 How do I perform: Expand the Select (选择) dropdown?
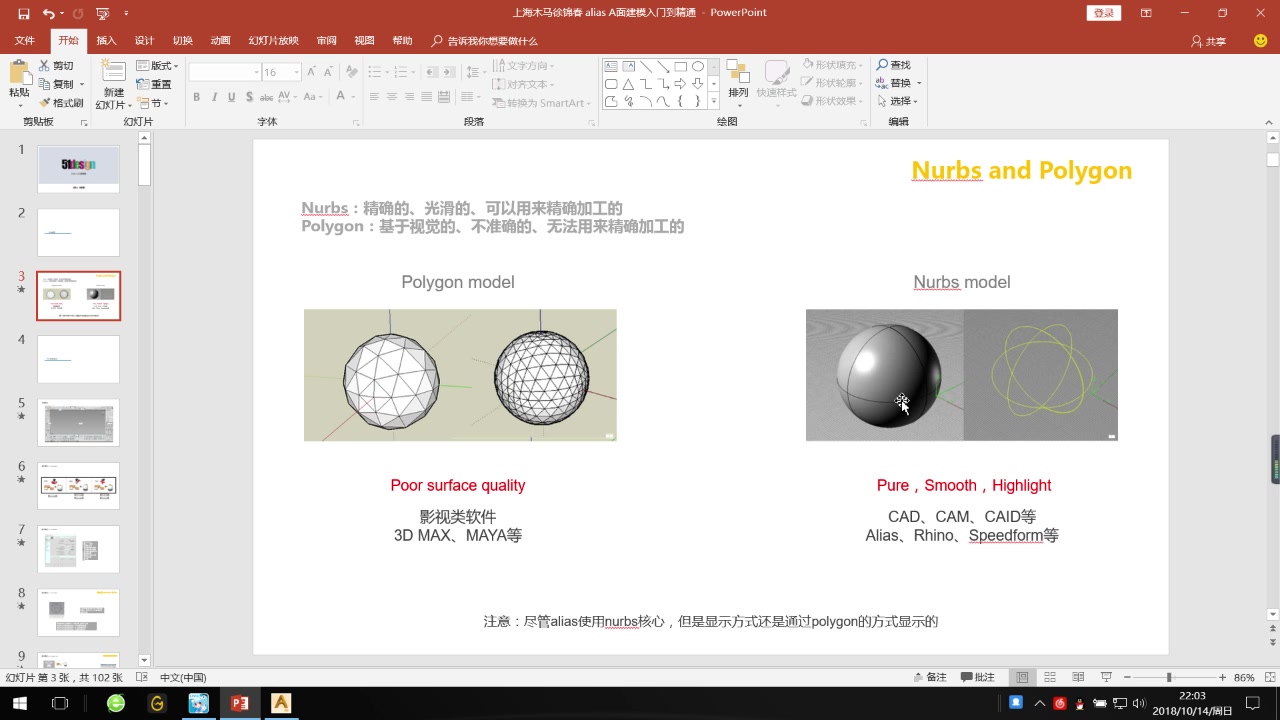tap(900, 101)
